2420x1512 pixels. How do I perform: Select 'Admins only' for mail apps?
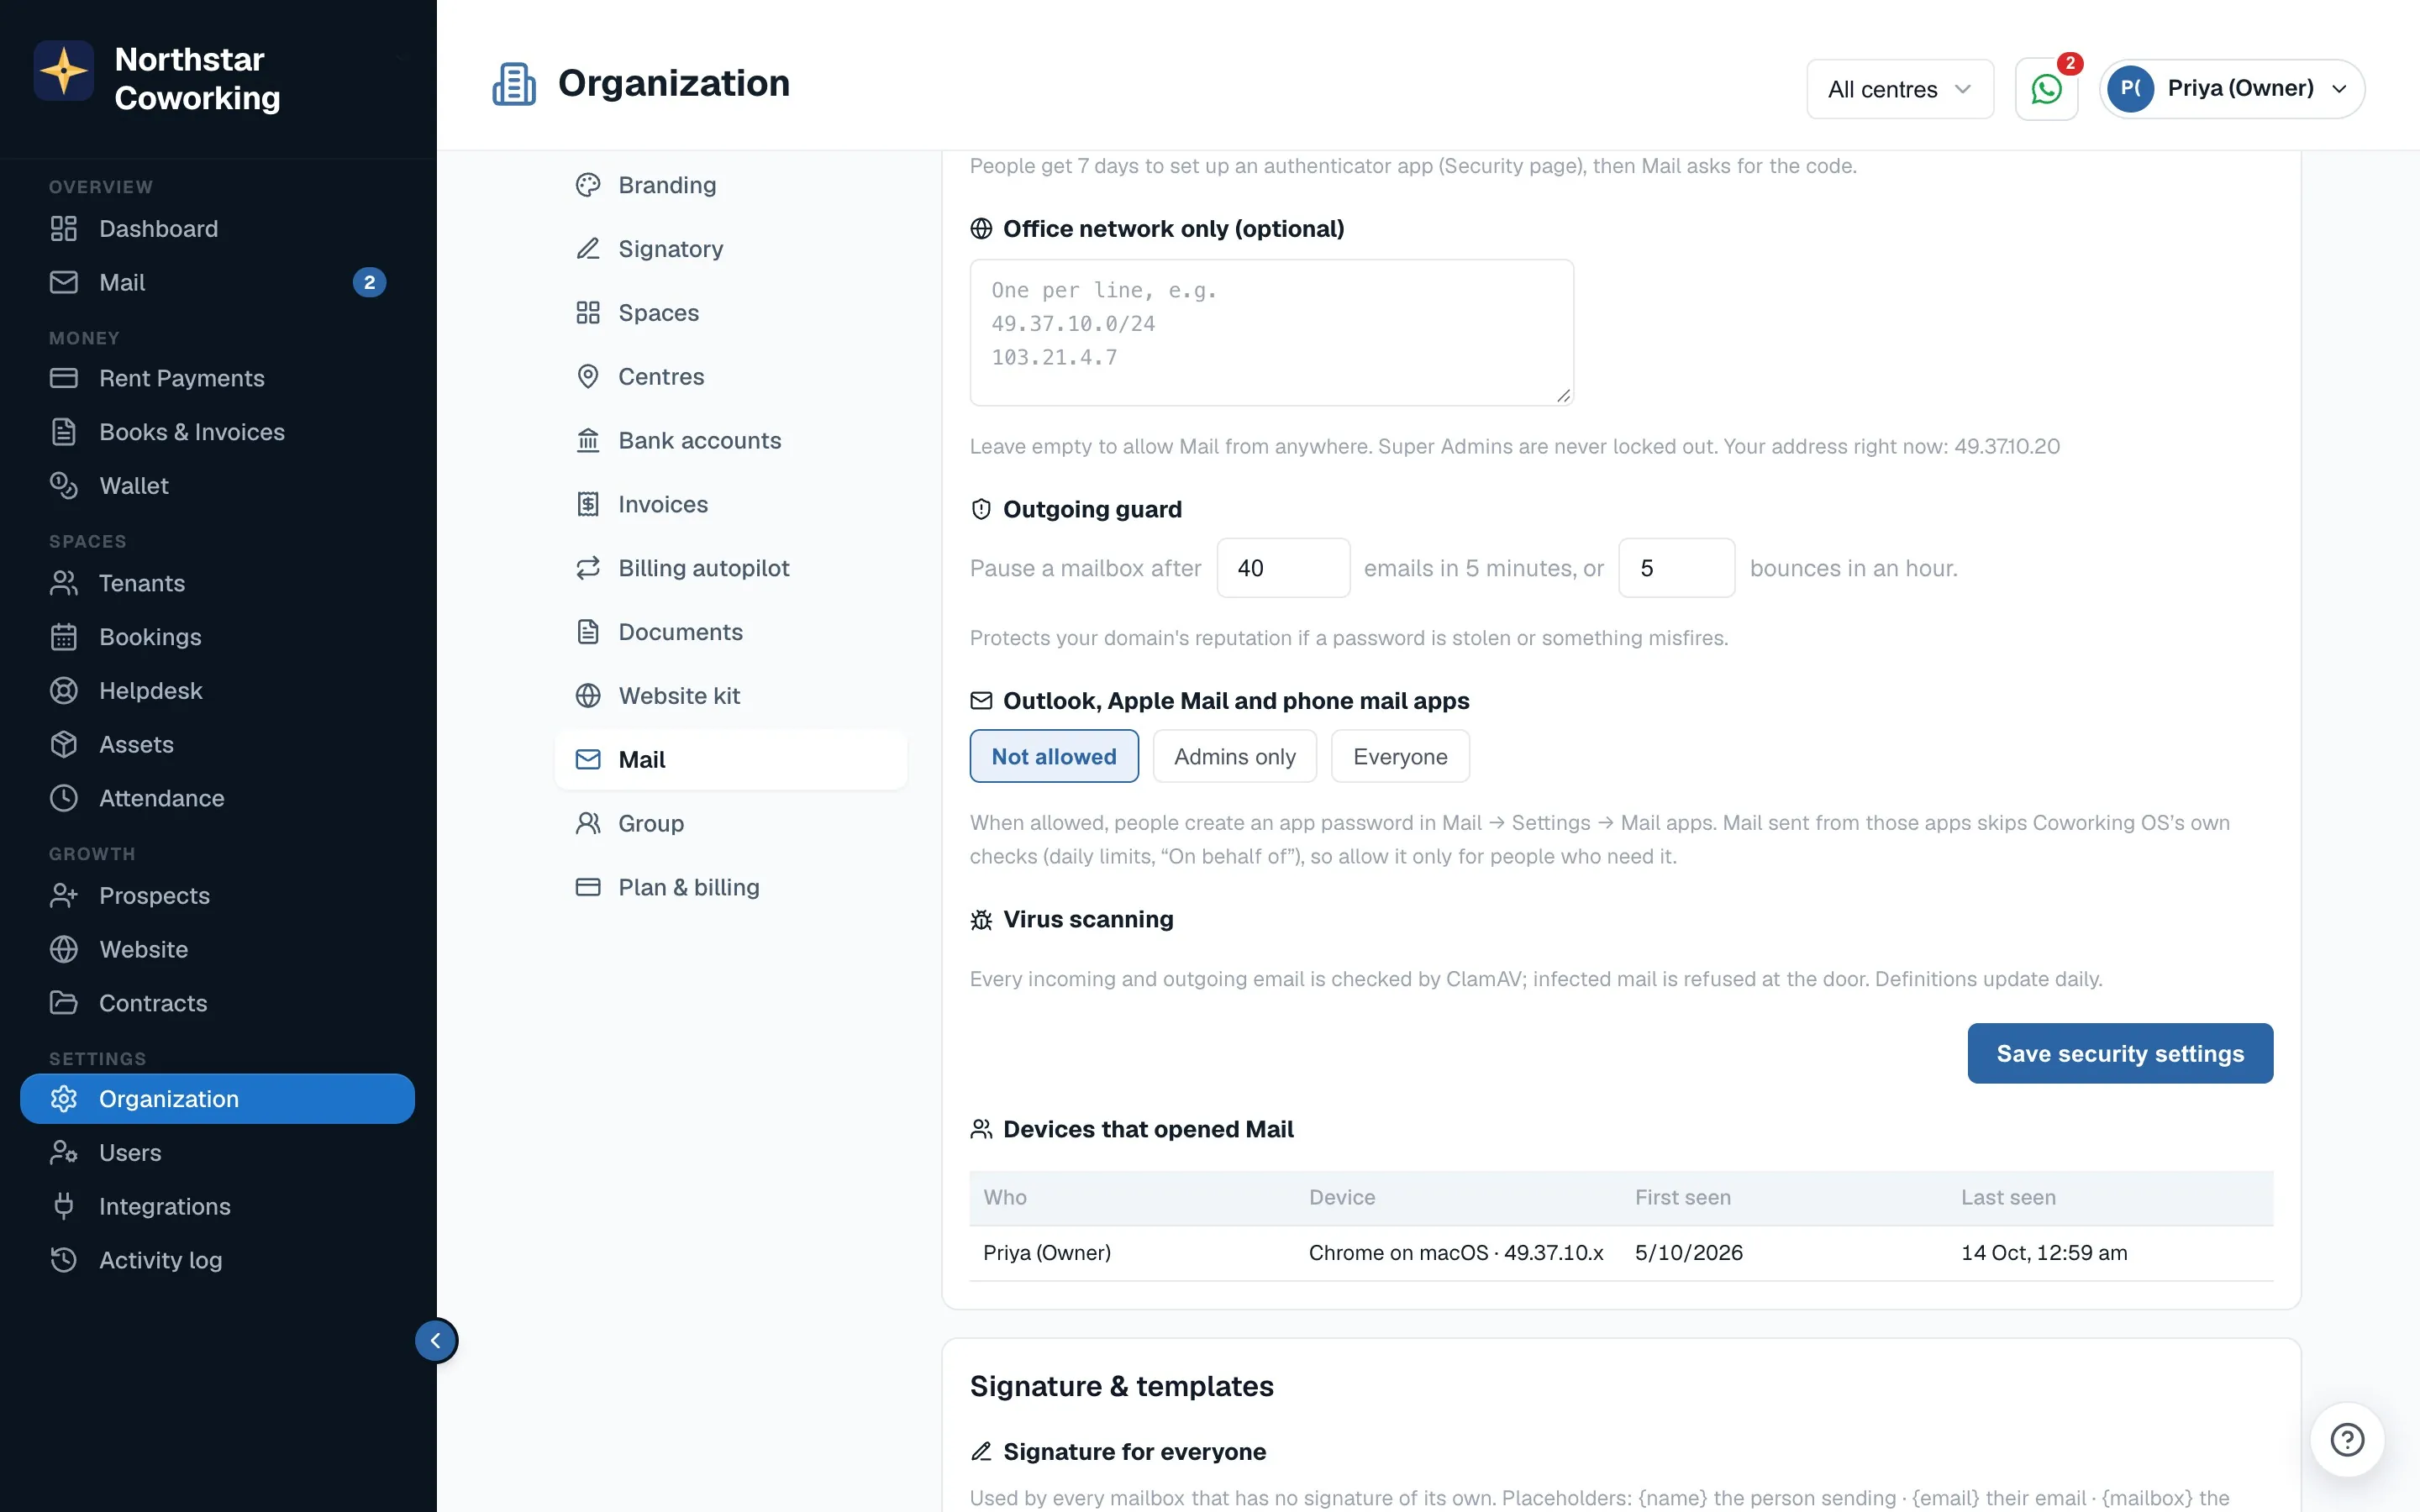(x=1235, y=757)
